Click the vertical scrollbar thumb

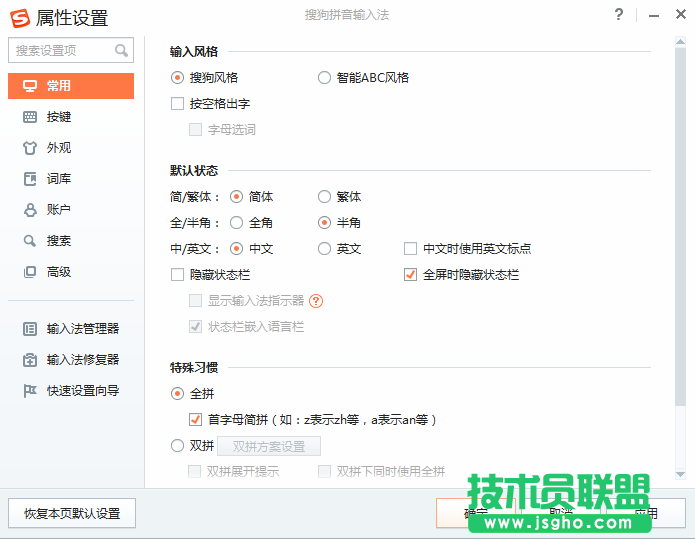pyautogui.click(x=680, y=226)
